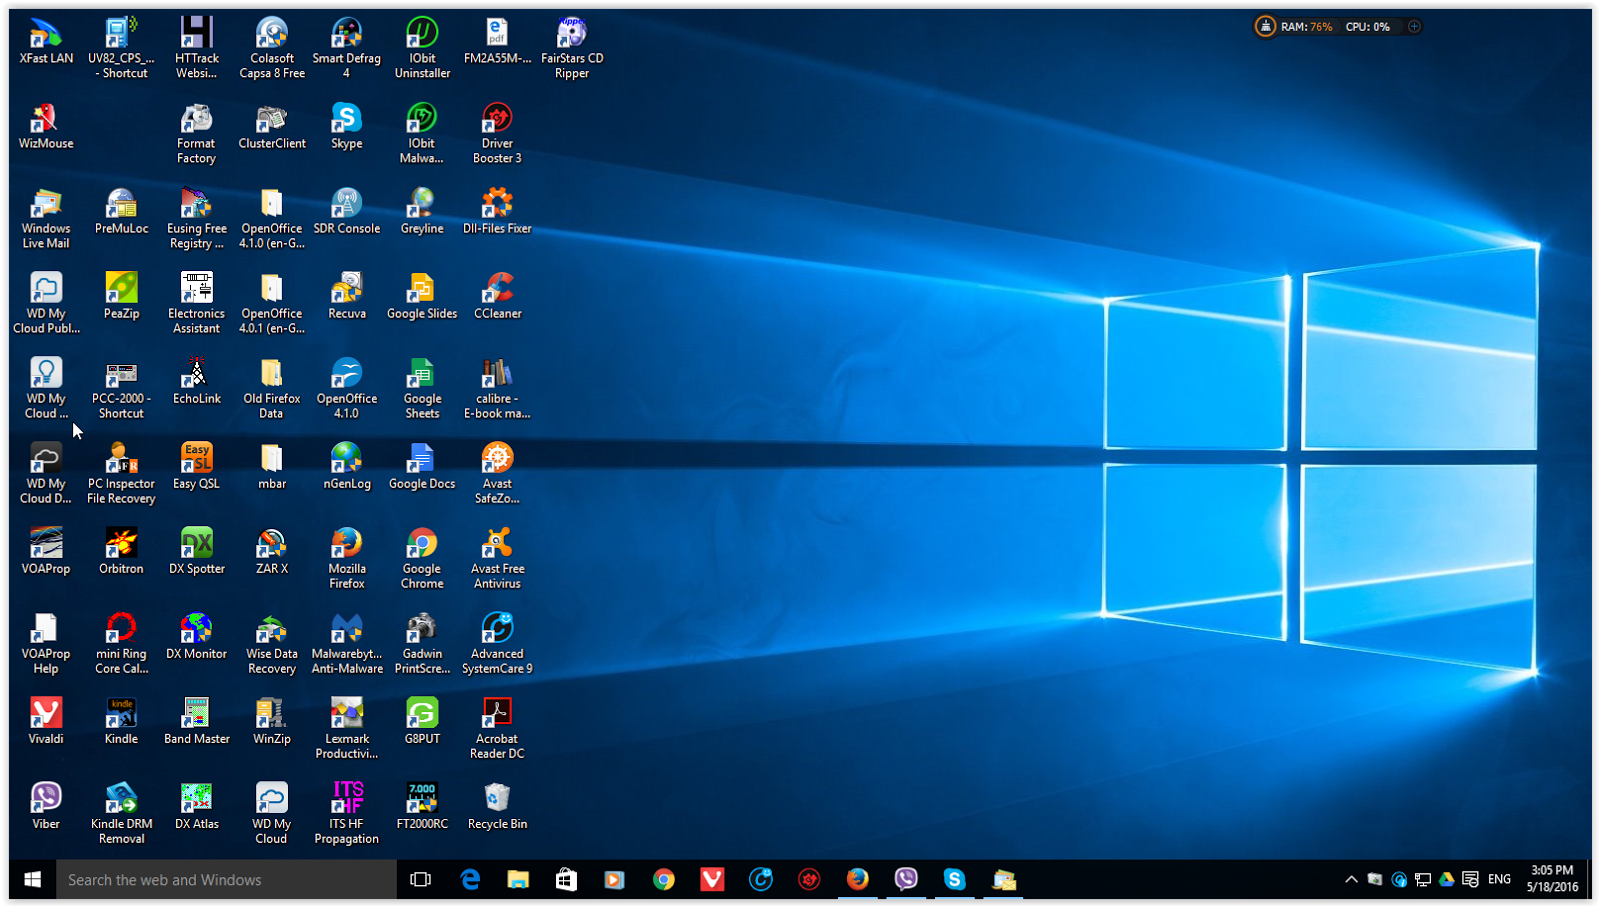Open Driver Booster 3 icon

(x=497, y=134)
